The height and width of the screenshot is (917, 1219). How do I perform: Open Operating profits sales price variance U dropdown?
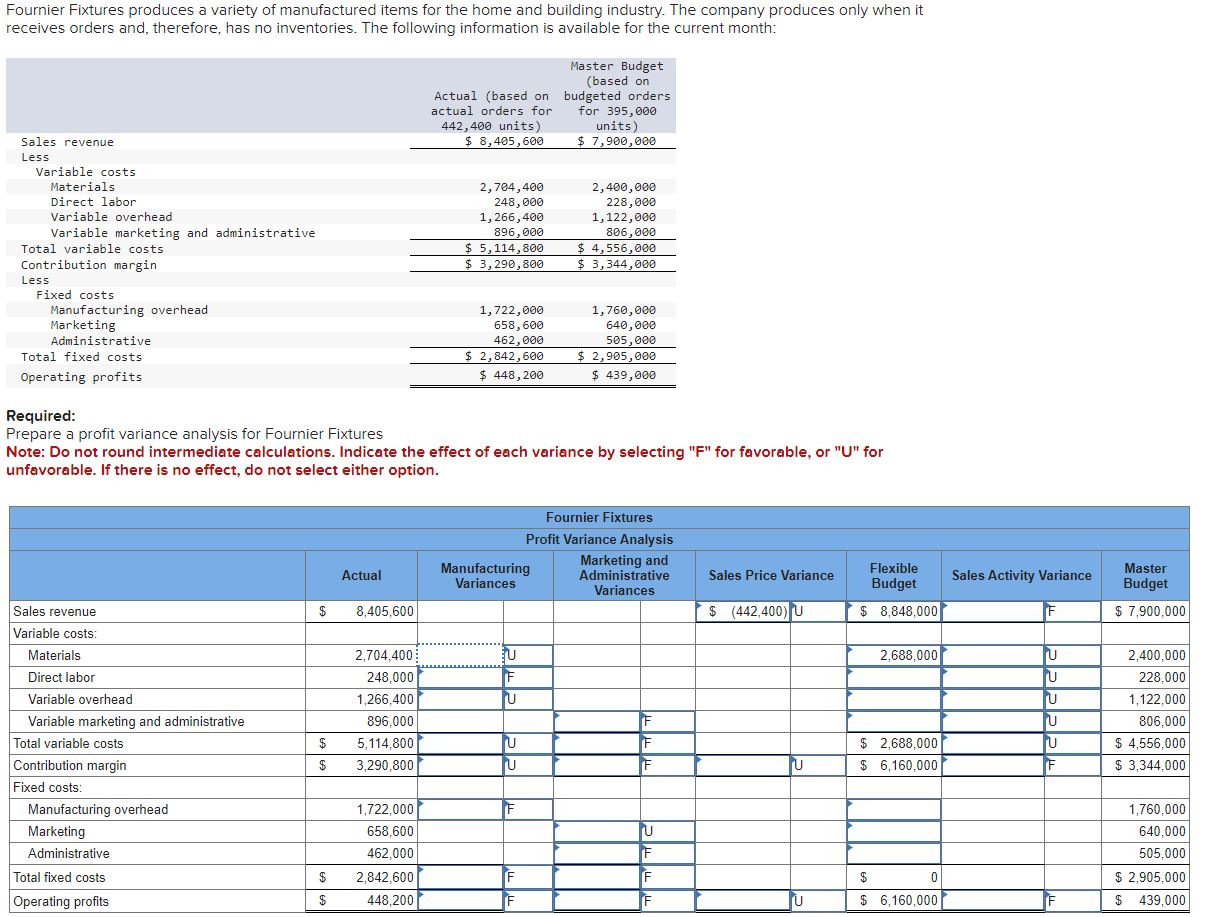(x=818, y=901)
